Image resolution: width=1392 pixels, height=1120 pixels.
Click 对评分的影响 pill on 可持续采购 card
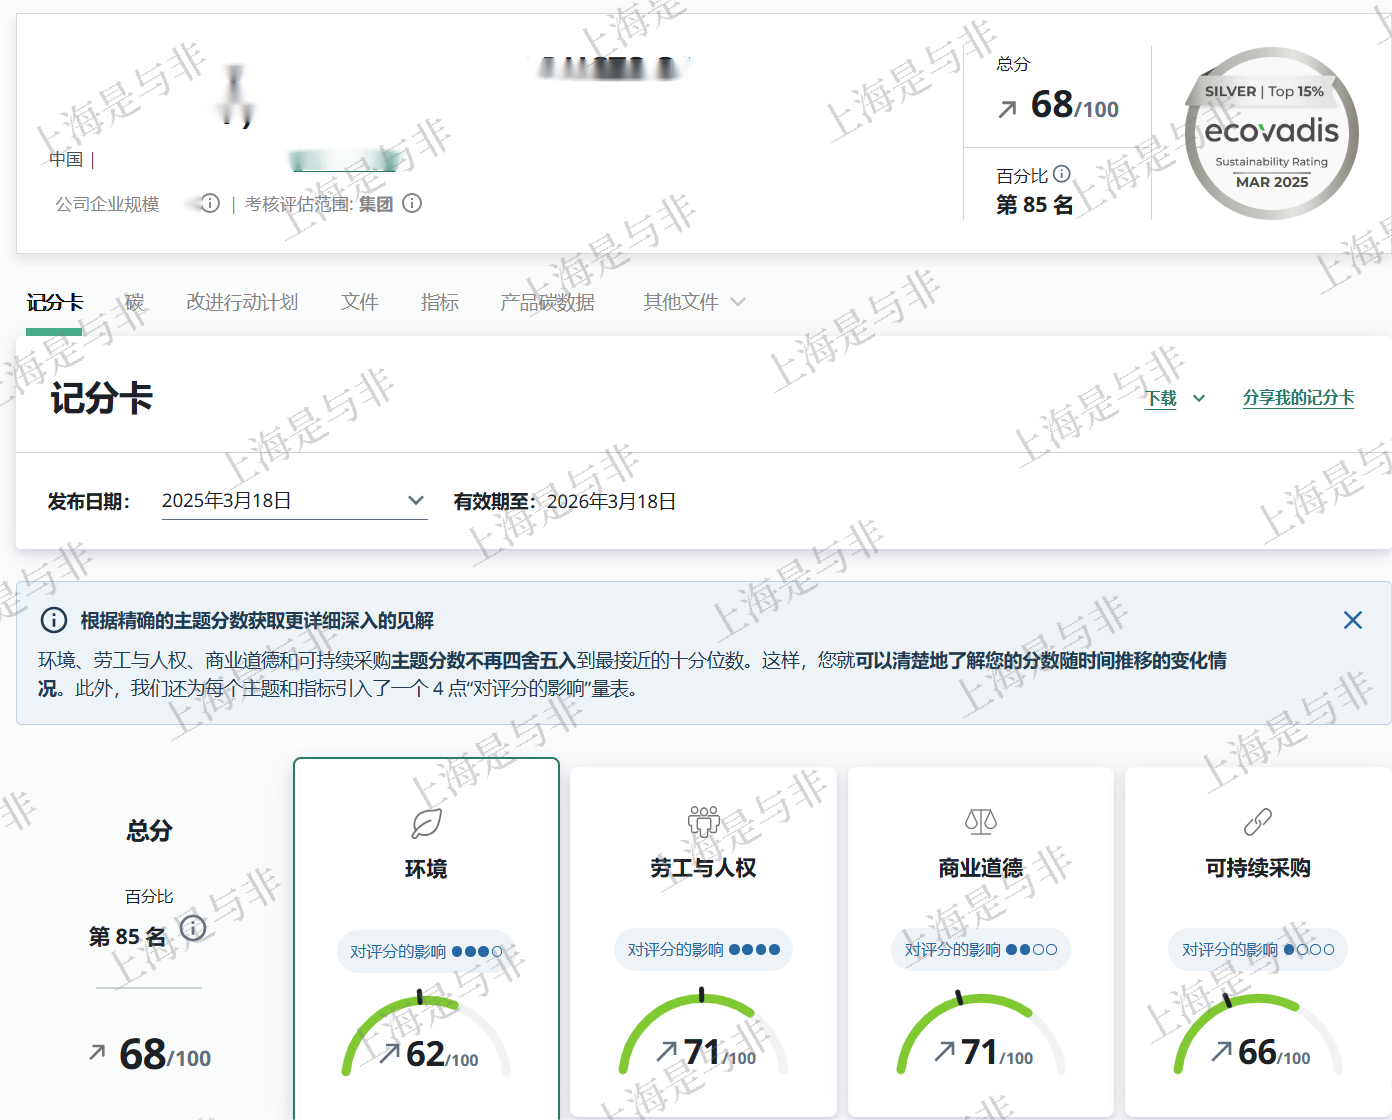tap(1257, 950)
